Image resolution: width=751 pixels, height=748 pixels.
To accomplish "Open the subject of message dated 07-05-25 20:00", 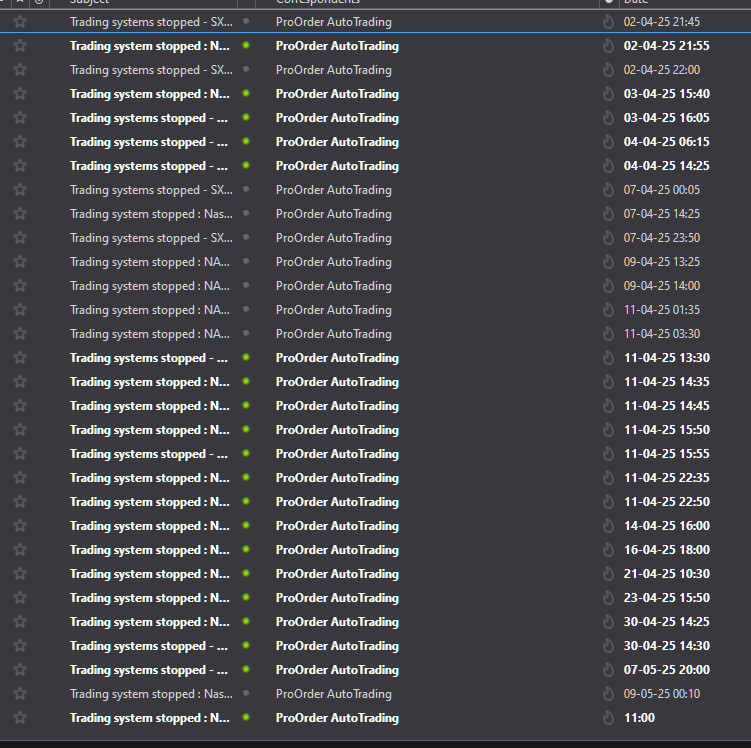I will tap(149, 670).
